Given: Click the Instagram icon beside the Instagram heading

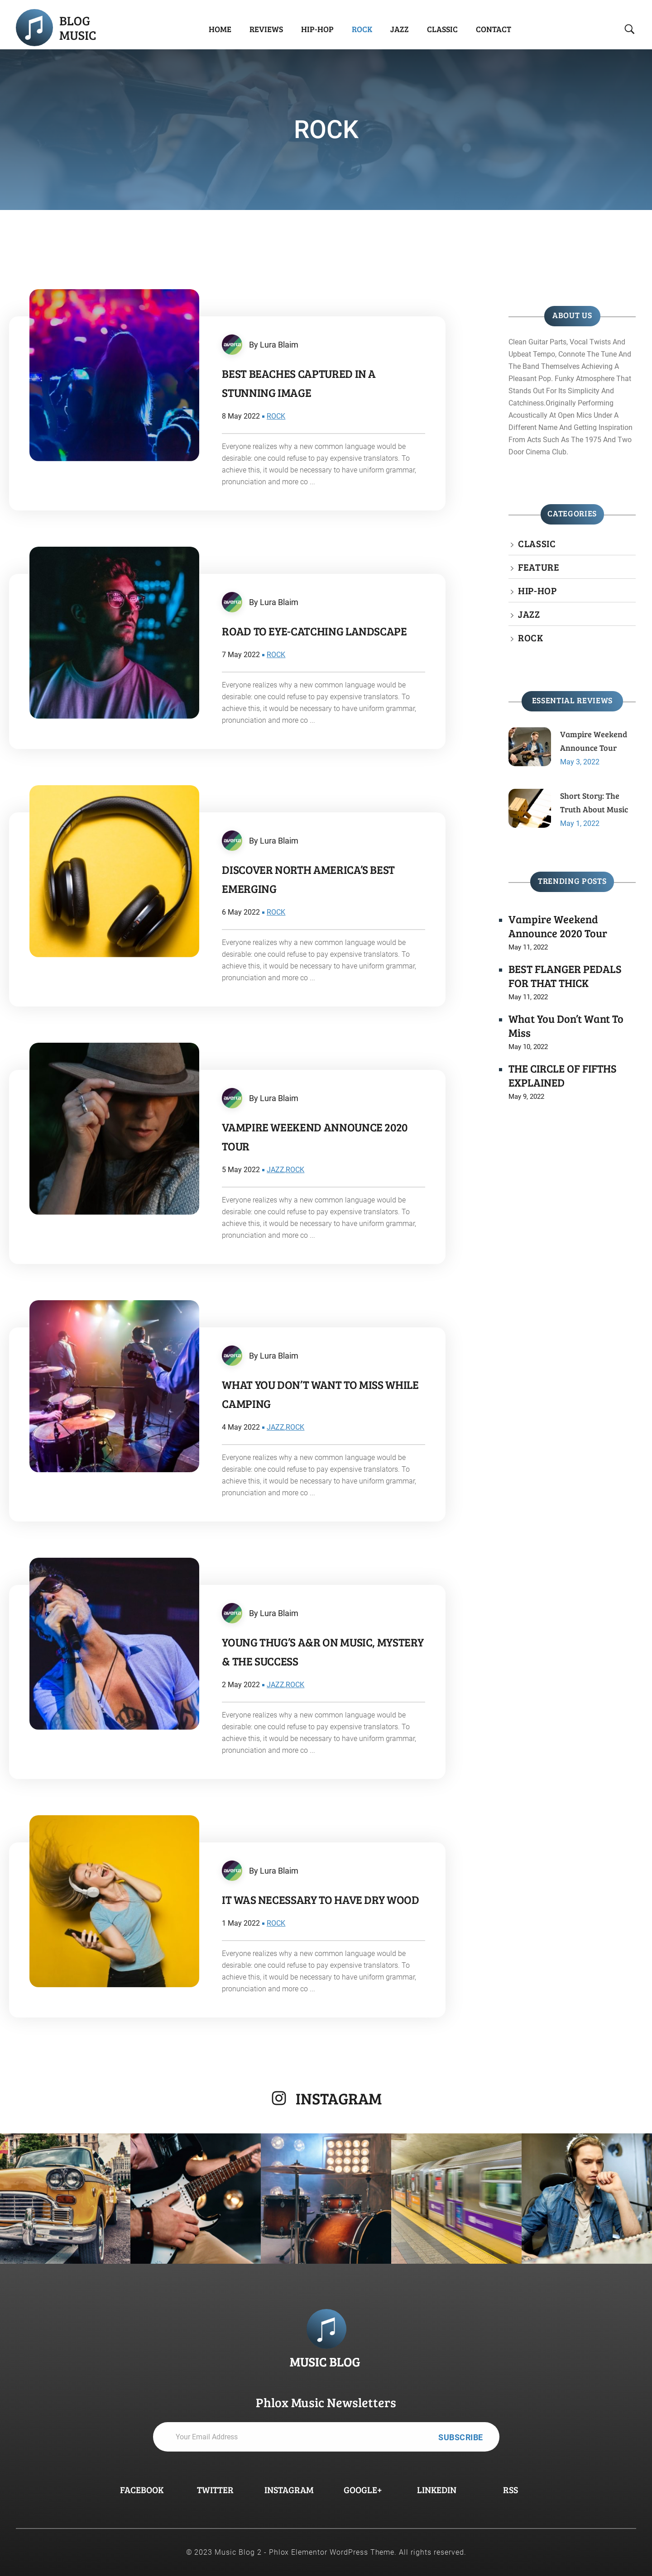Looking at the screenshot, I should 279,2098.
